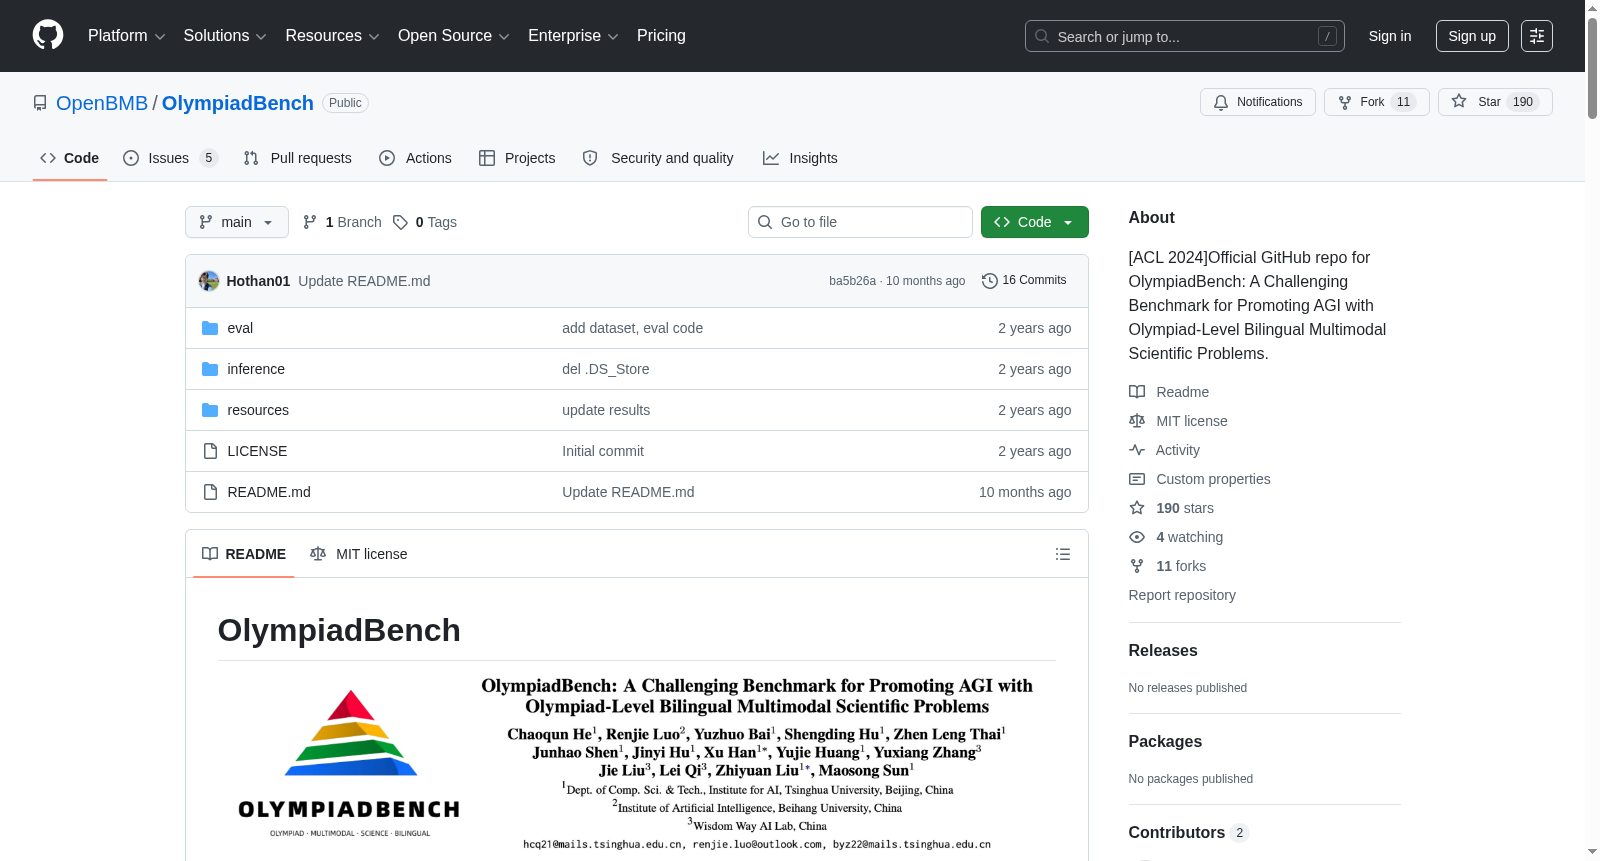Open the Insights tab
This screenshot has height=861, width=1600.
click(x=800, y=158)
